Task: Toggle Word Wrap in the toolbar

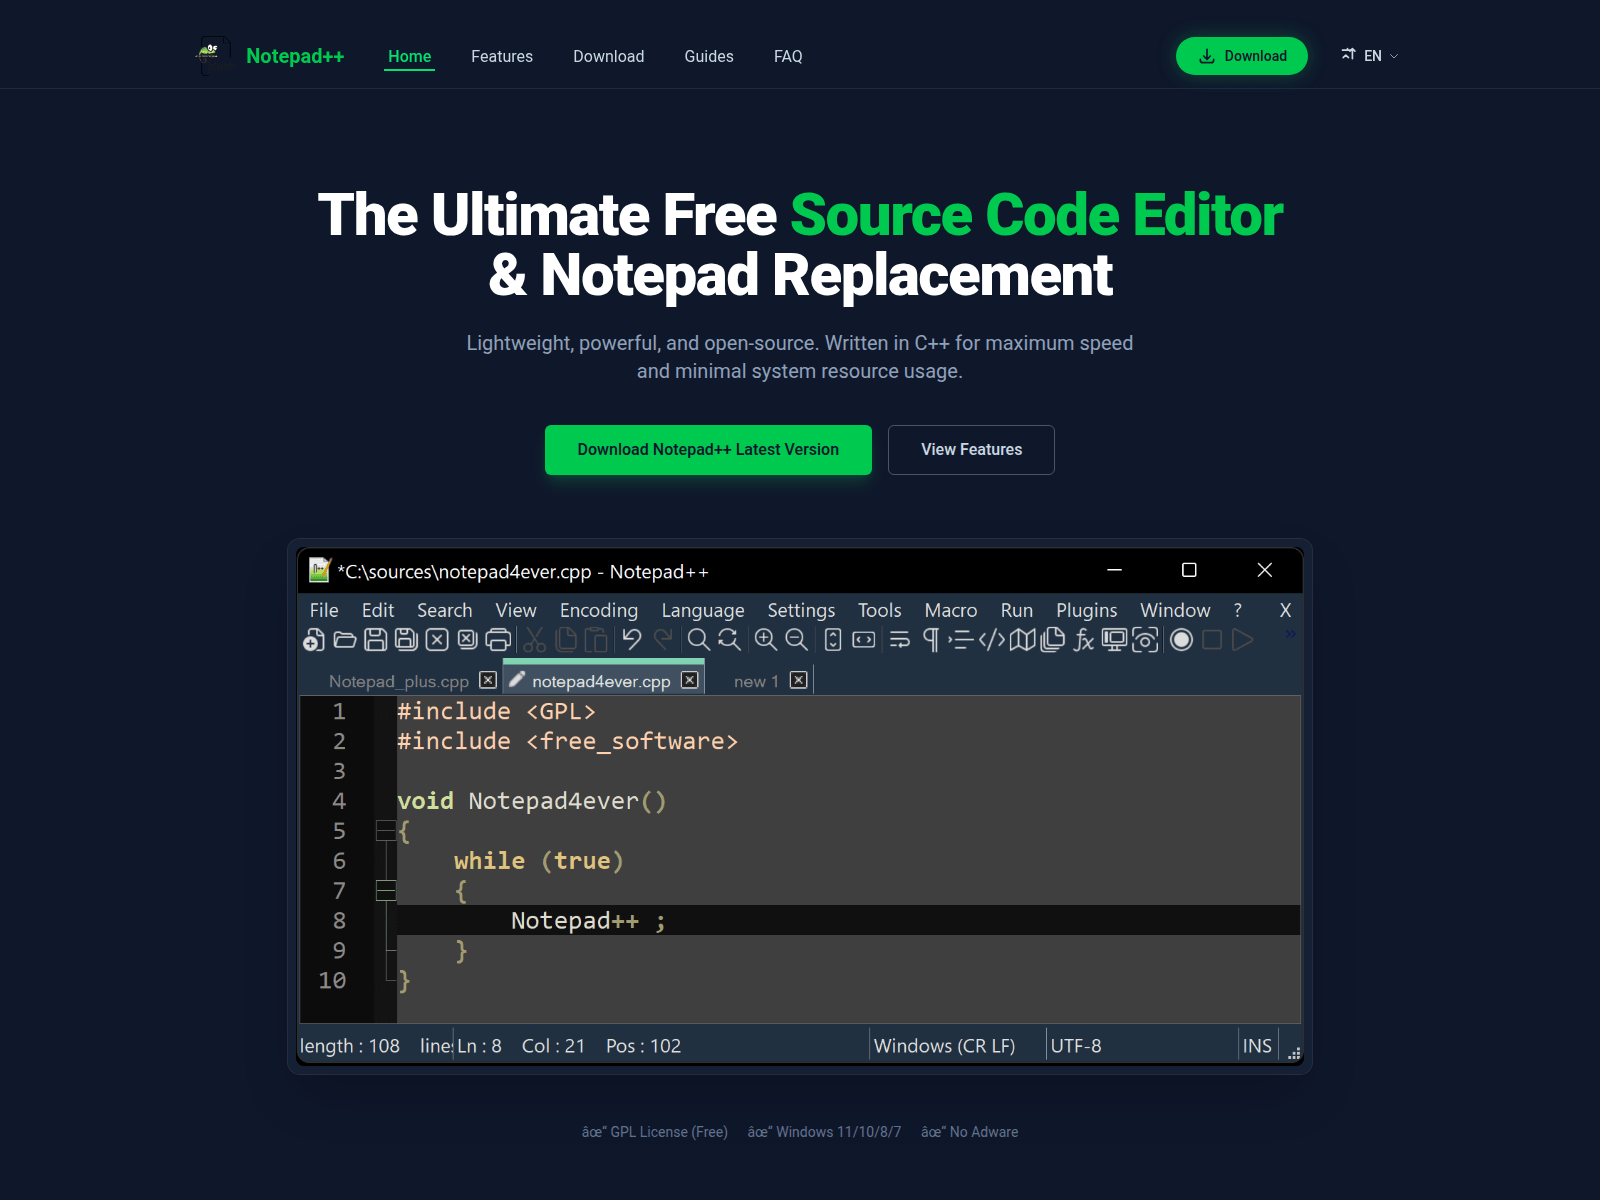Action: point(900,640)
